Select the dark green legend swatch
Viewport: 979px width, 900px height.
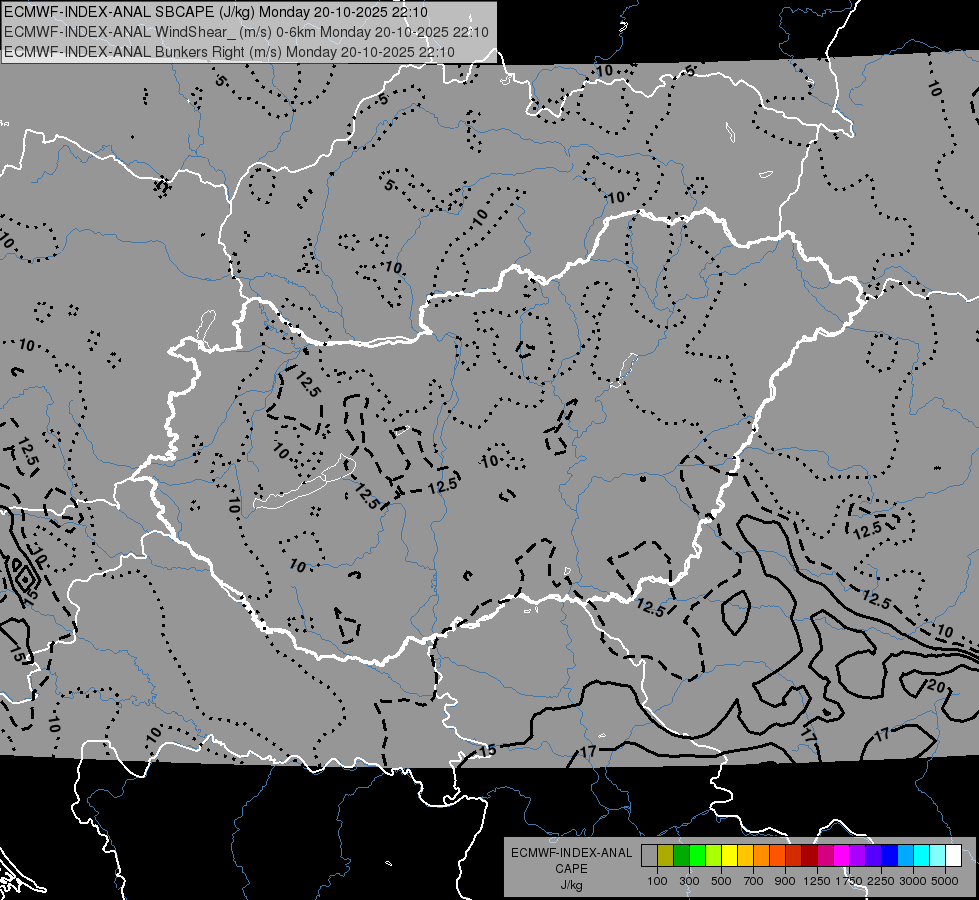pyautogui.click(x=681, y=855)
